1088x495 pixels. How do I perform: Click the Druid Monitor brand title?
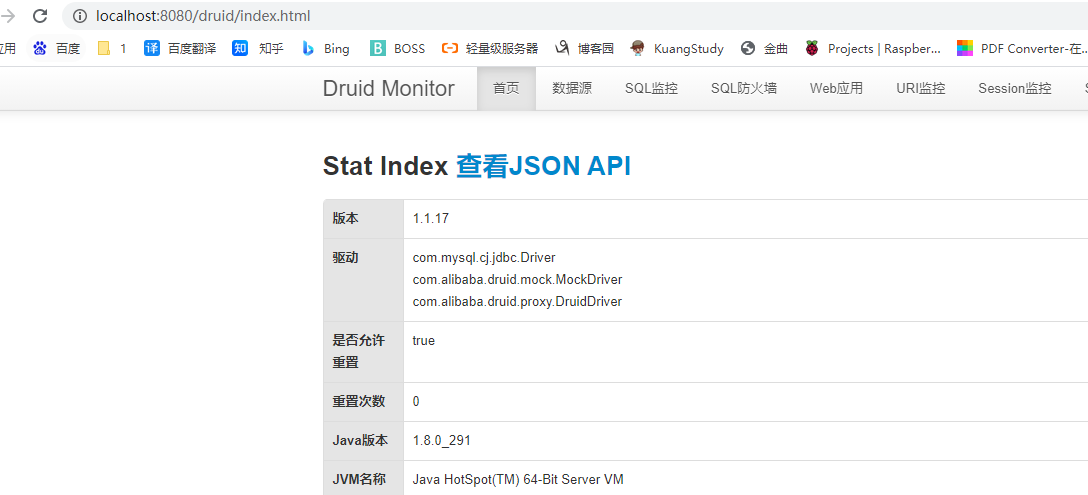pos(389,89)
